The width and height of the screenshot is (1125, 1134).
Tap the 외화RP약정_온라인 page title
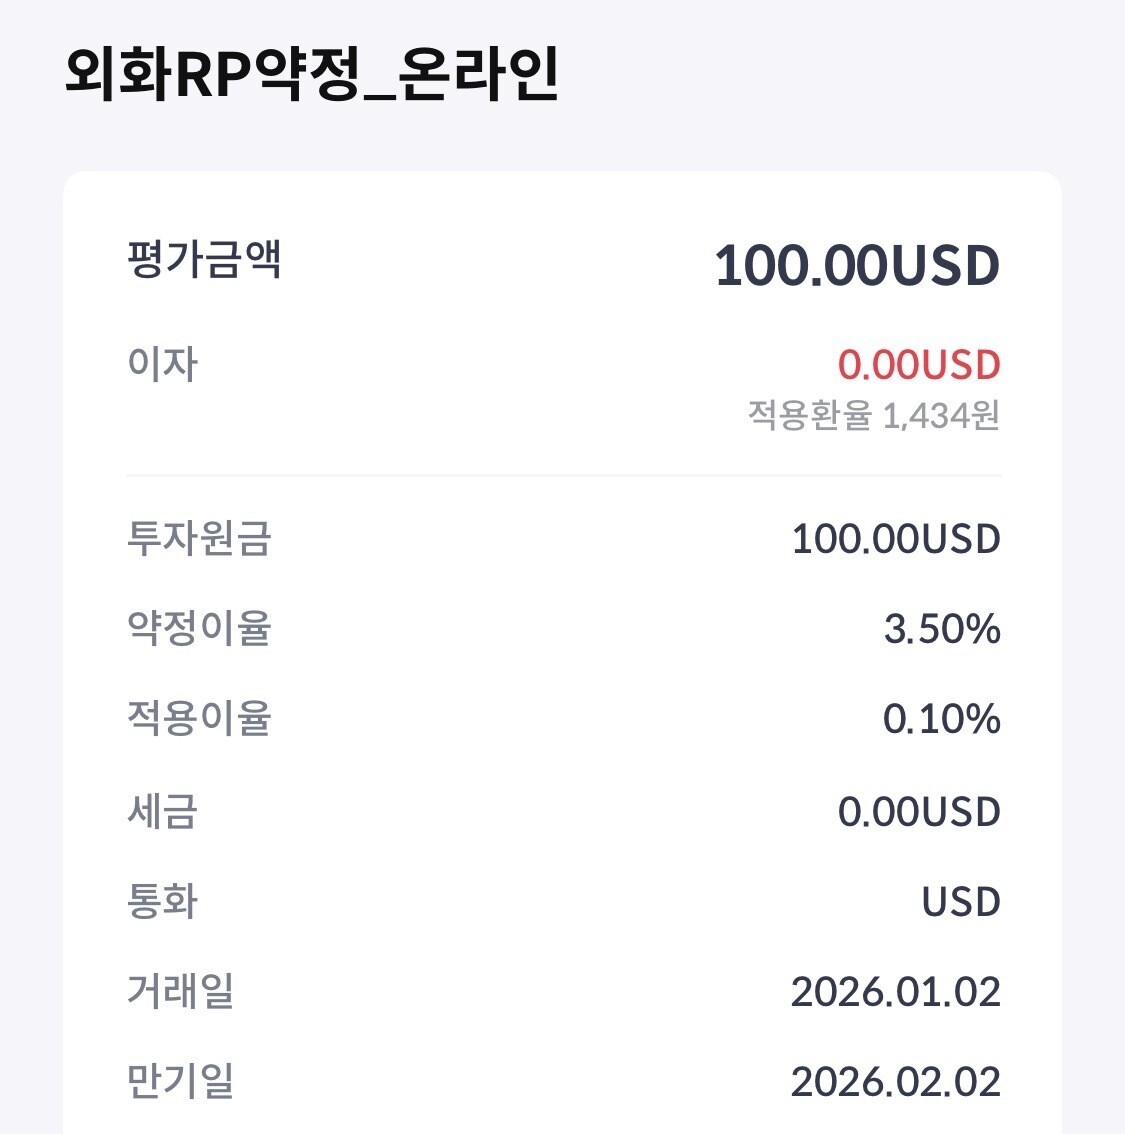coord(311,74)
